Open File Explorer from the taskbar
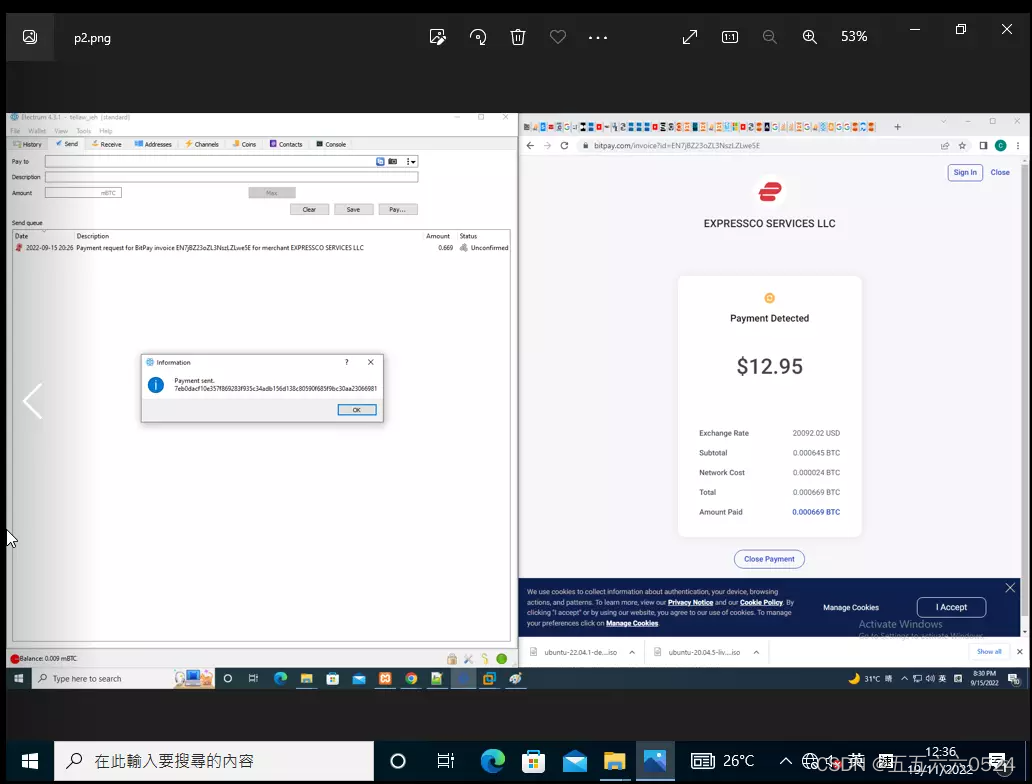 tap(614, 761)
